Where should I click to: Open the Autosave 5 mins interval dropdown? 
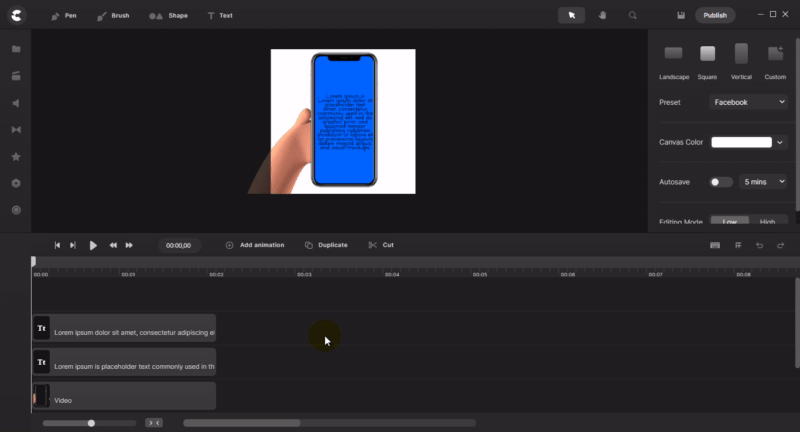coord(763,182)
